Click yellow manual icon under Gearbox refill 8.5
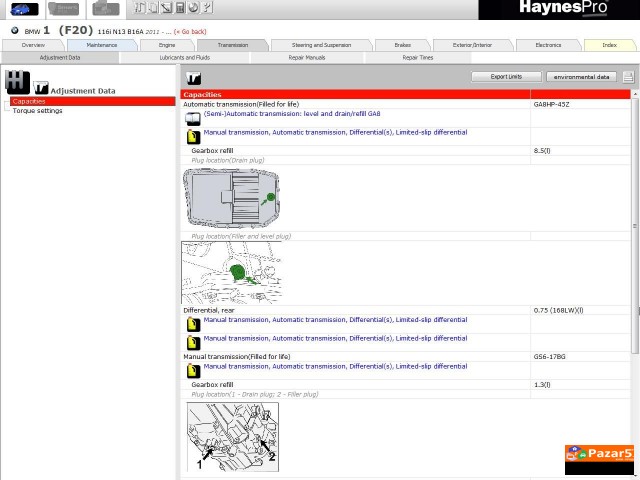The width and height of the screenshot is (640, 480). [194, 135]
